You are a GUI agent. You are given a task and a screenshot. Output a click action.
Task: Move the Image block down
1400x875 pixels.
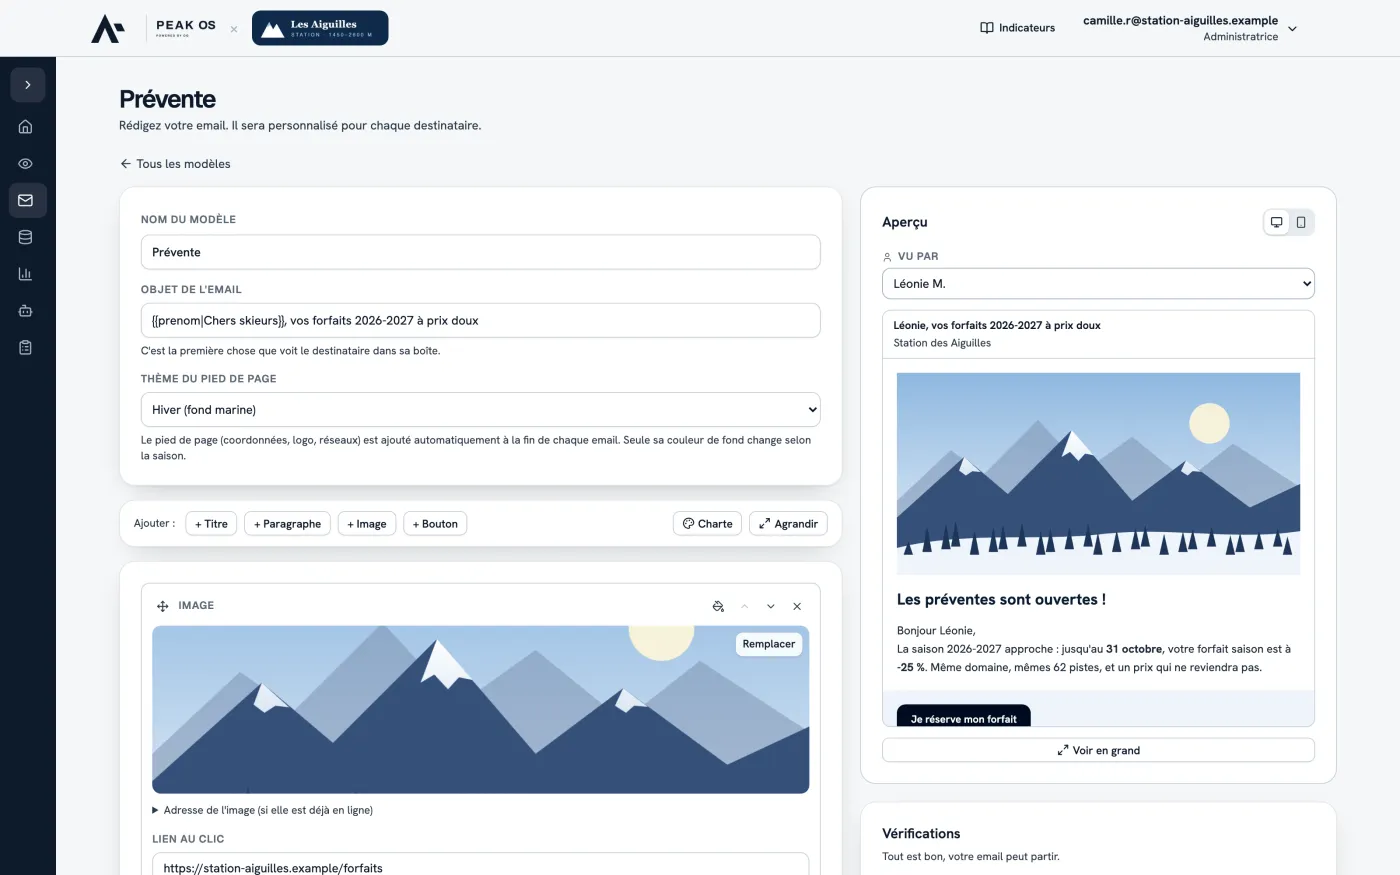[771, 606]
